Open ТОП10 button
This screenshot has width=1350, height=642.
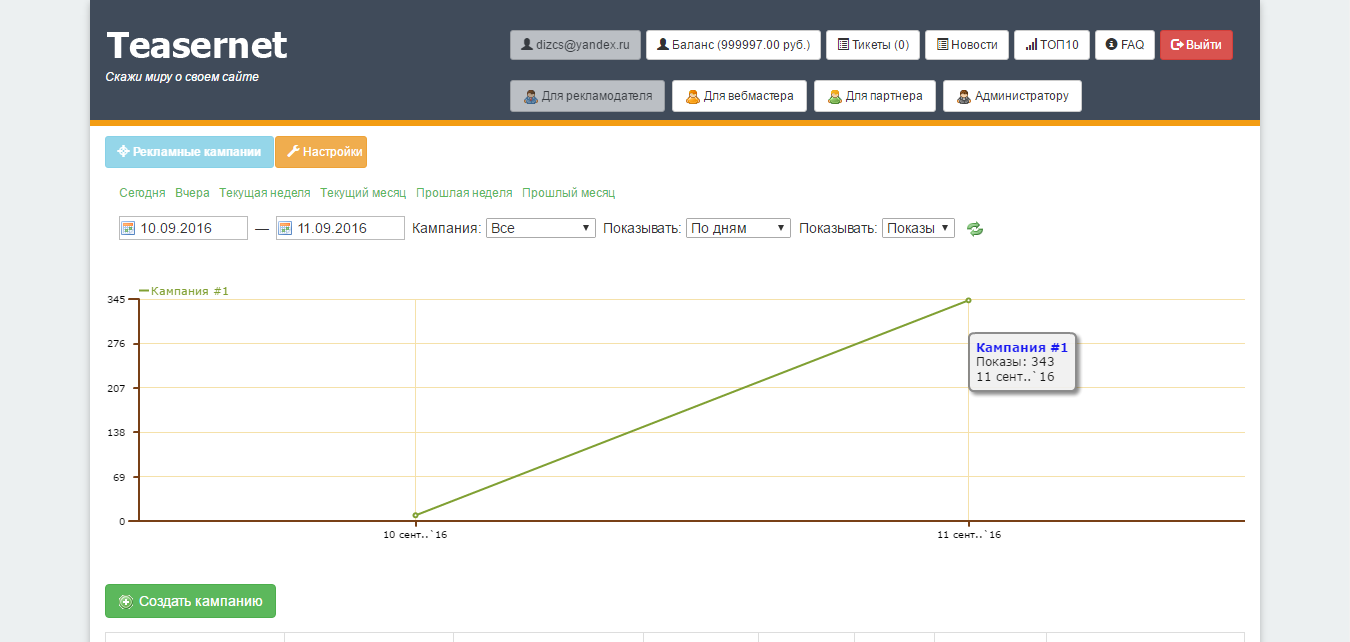(1052, 45)
